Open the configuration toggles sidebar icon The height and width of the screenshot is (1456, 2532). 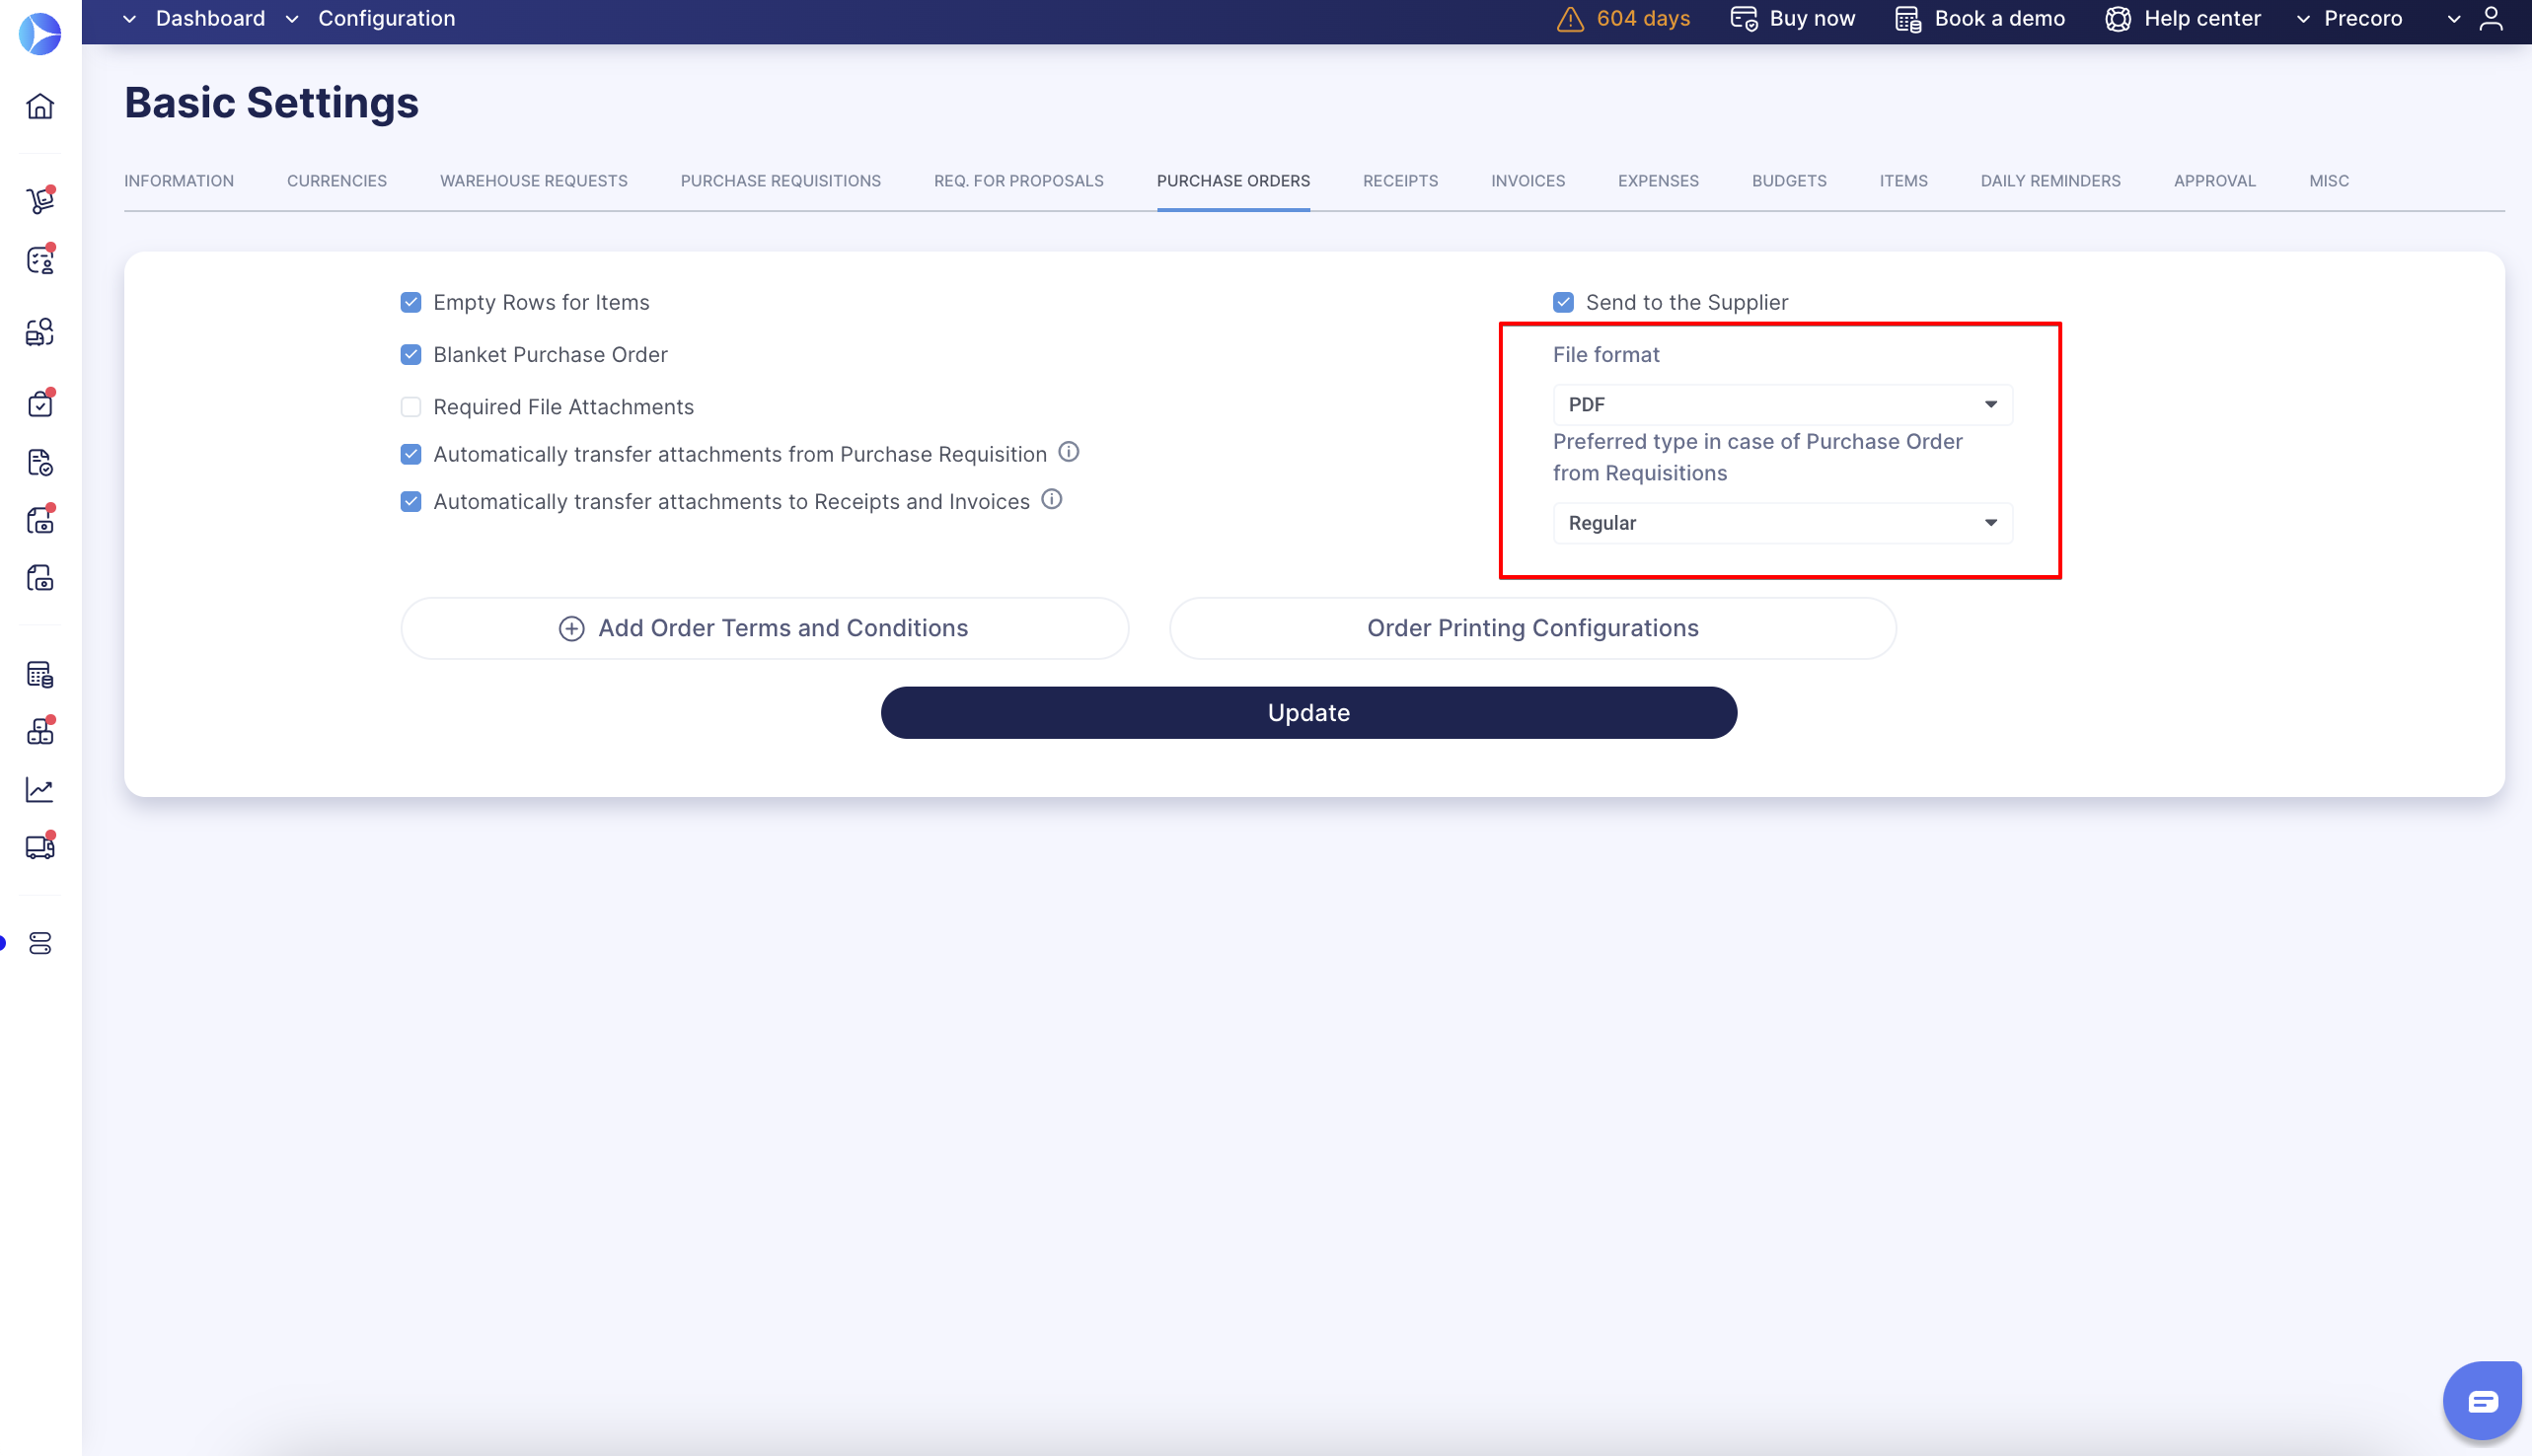pyautogui.click(x=40, y=943)
